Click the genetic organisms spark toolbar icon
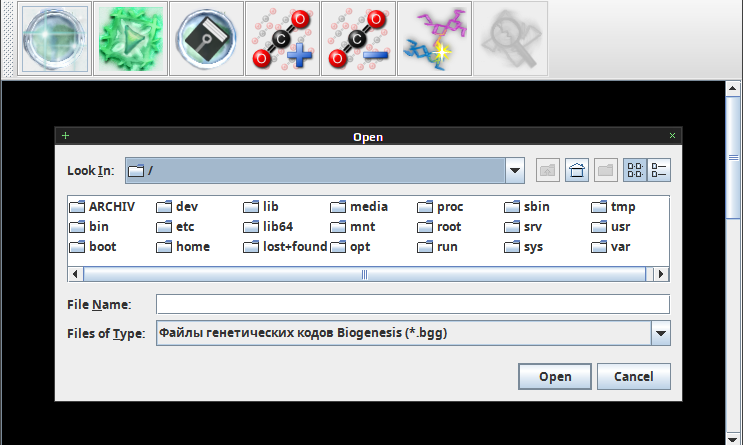This screenshot has width=743, height=445. [x=435, y=39]
